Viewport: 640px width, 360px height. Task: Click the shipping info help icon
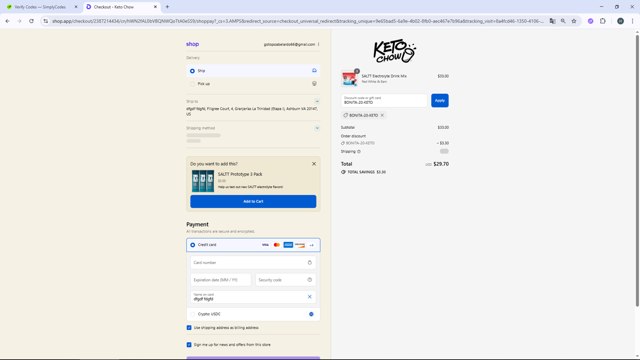coord(359,151)
